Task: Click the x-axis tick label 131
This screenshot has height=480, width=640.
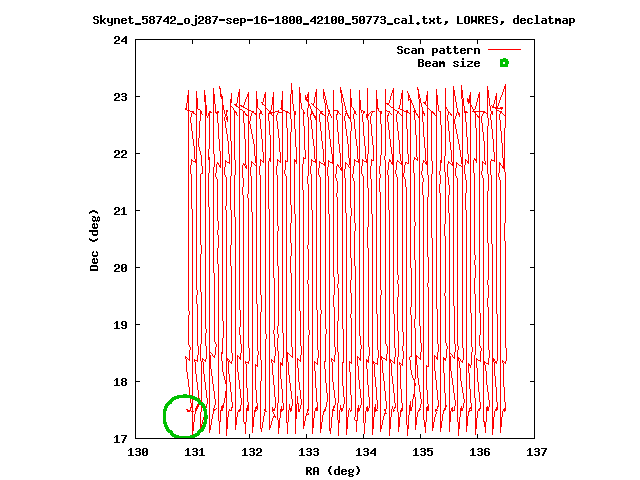Action: coord(194,453)
